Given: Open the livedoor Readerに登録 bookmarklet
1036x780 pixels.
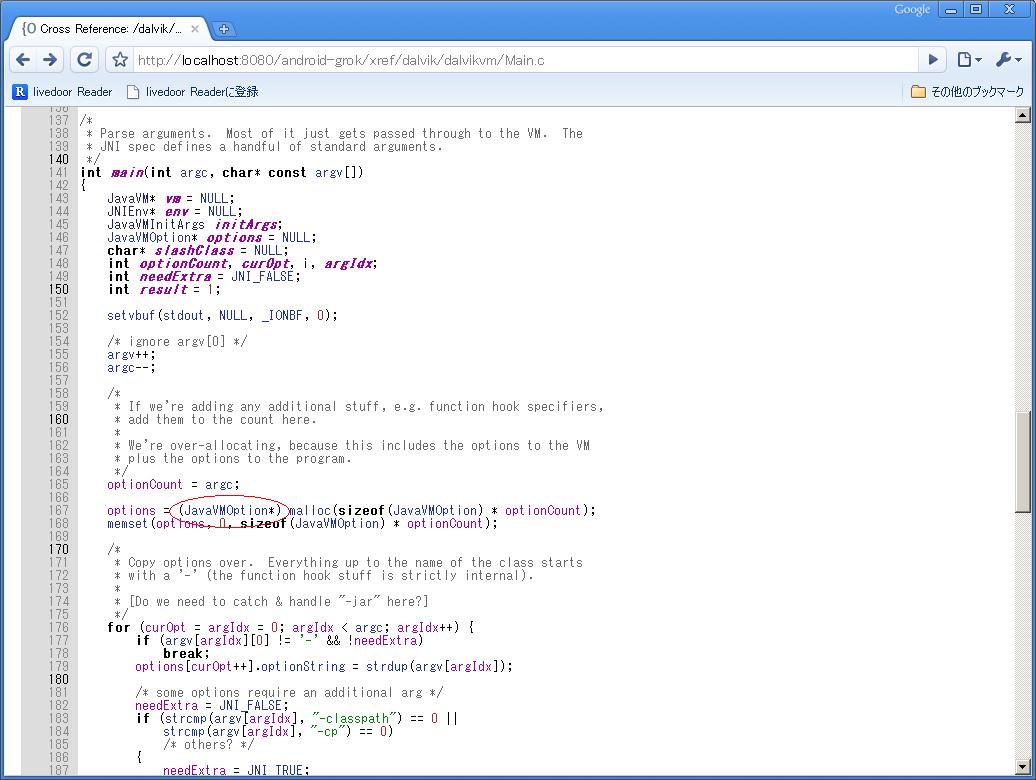Looking at the screenshot, I should coord(193,92).
